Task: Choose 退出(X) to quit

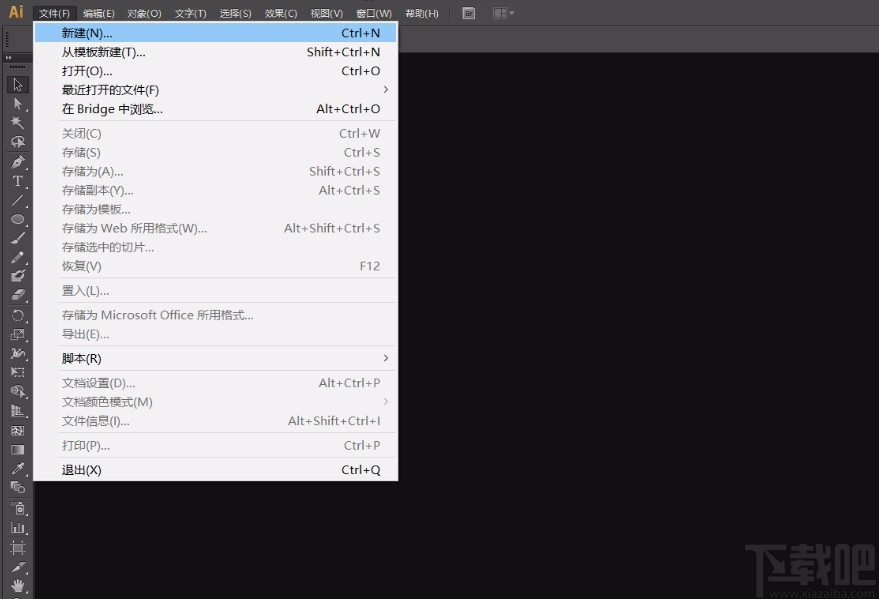Action: click(215, 470)
